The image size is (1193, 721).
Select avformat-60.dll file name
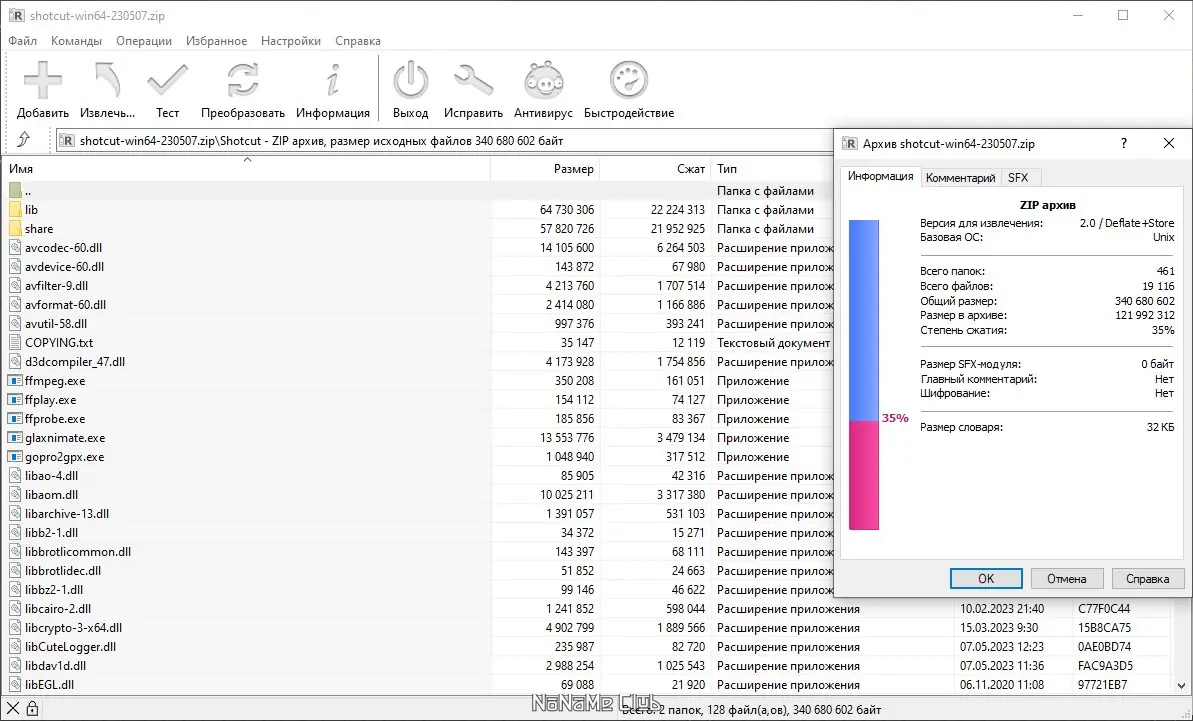pos(65,305)
